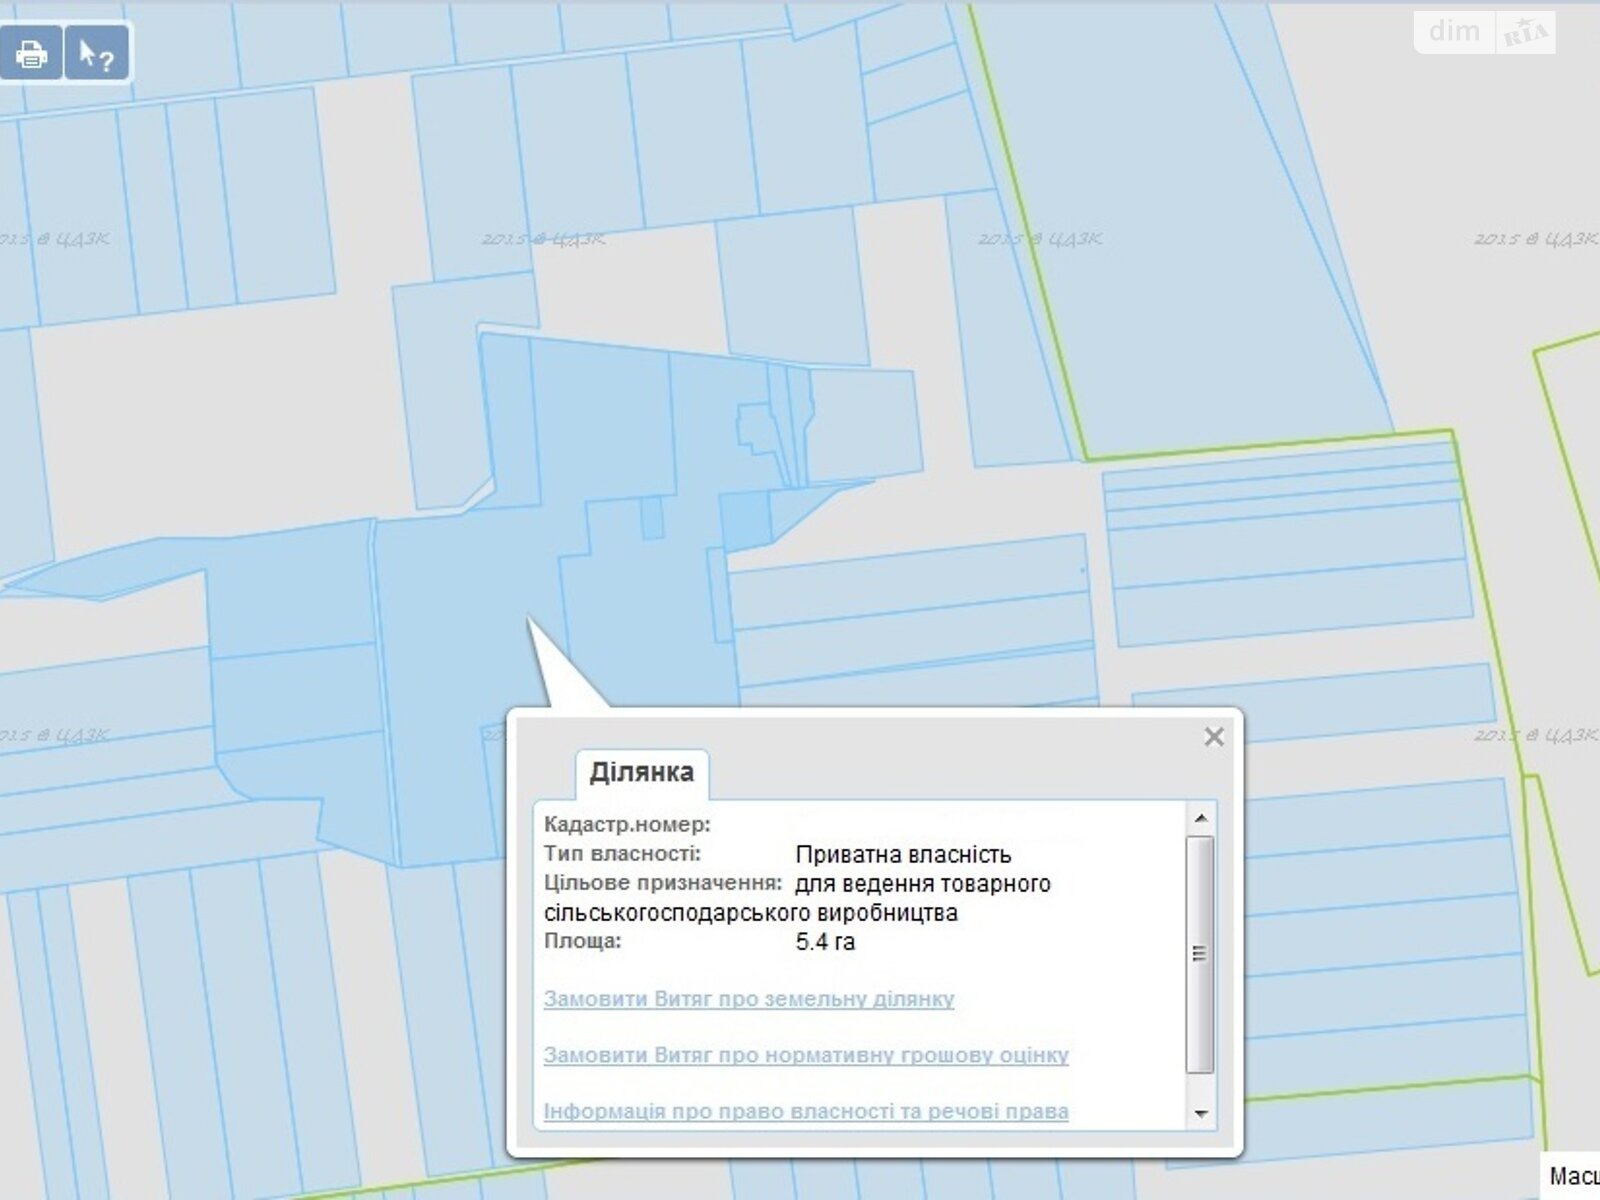Open 'Замовити Витяг про нормативну грошову оцінку' link
The height and width of the screenshot is (1200, 1600).
pos(806,1054)
